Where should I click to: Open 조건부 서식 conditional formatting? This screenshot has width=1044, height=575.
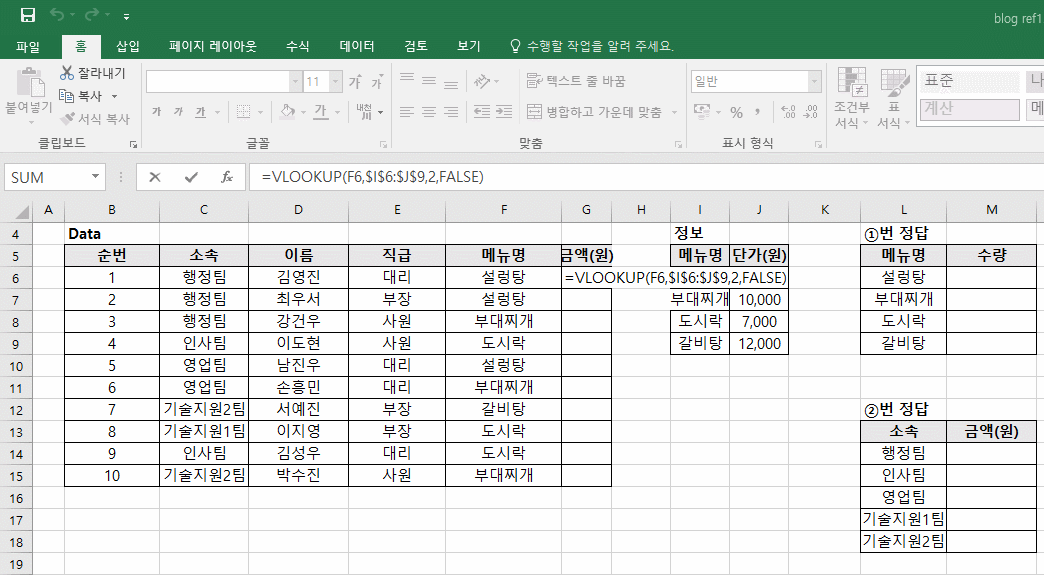tap(852, 98)
